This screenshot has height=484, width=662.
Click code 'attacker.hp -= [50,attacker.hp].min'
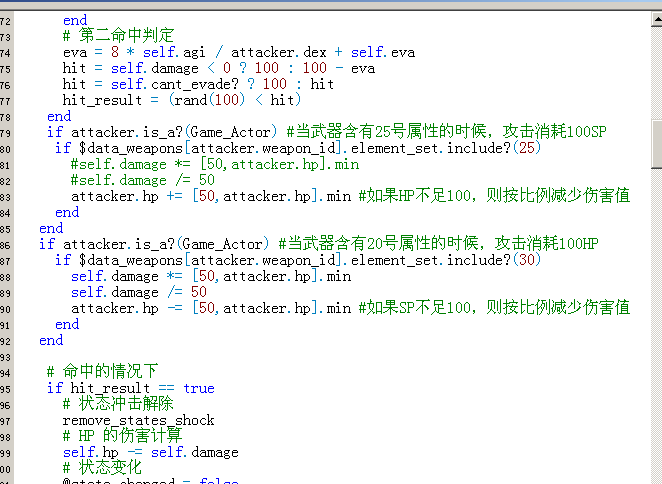211,308
